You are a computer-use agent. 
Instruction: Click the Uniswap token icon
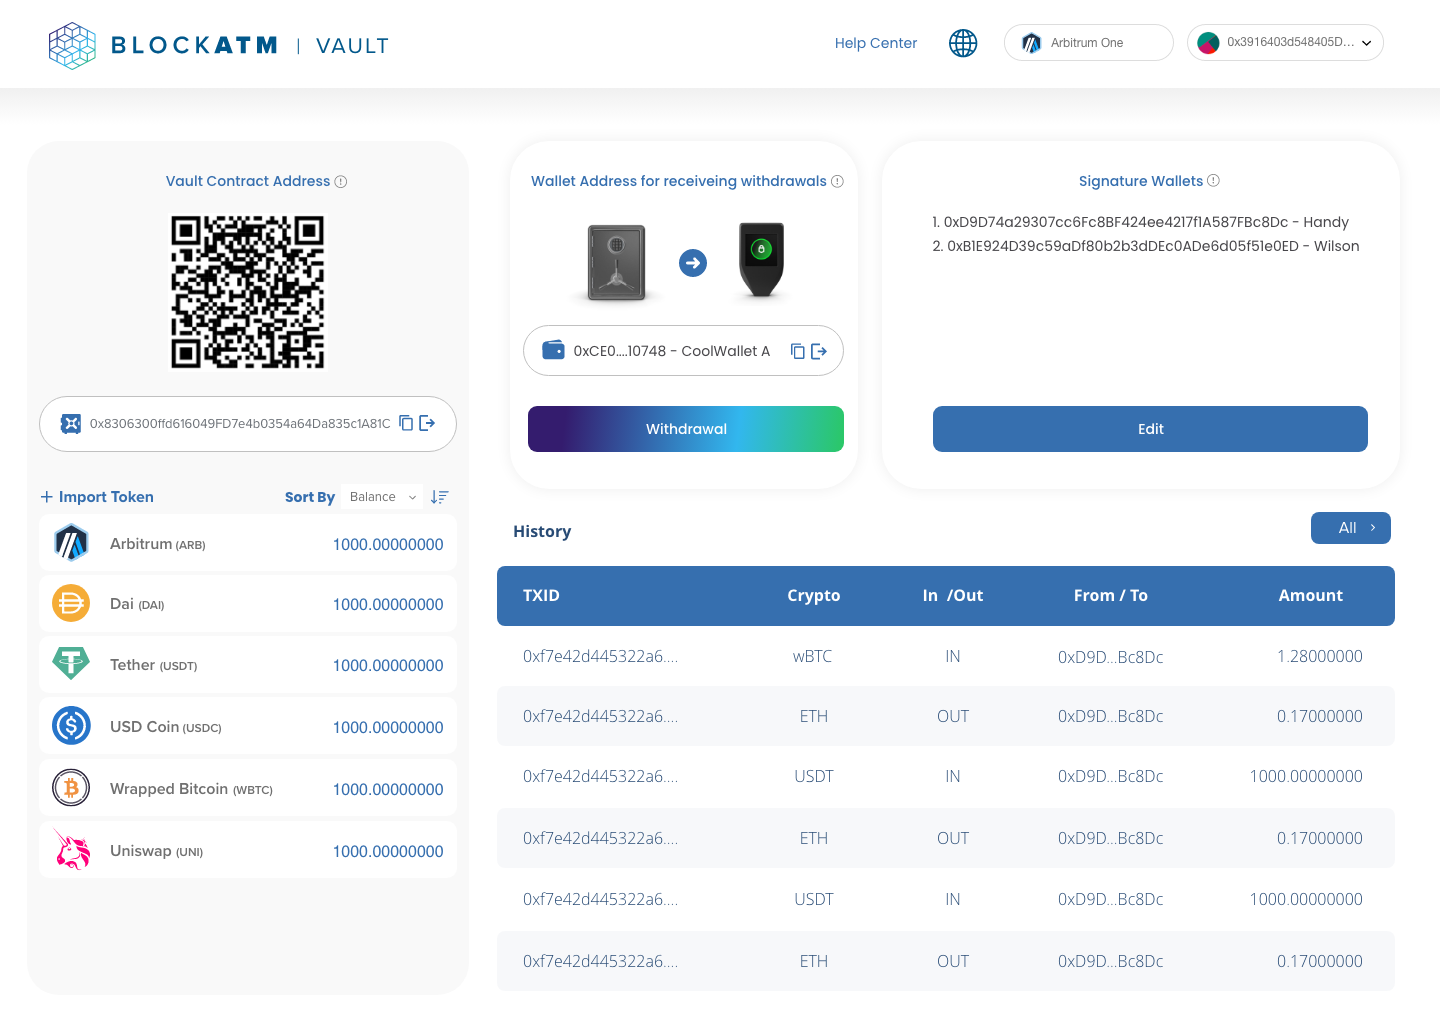click(x=71, y=849)
